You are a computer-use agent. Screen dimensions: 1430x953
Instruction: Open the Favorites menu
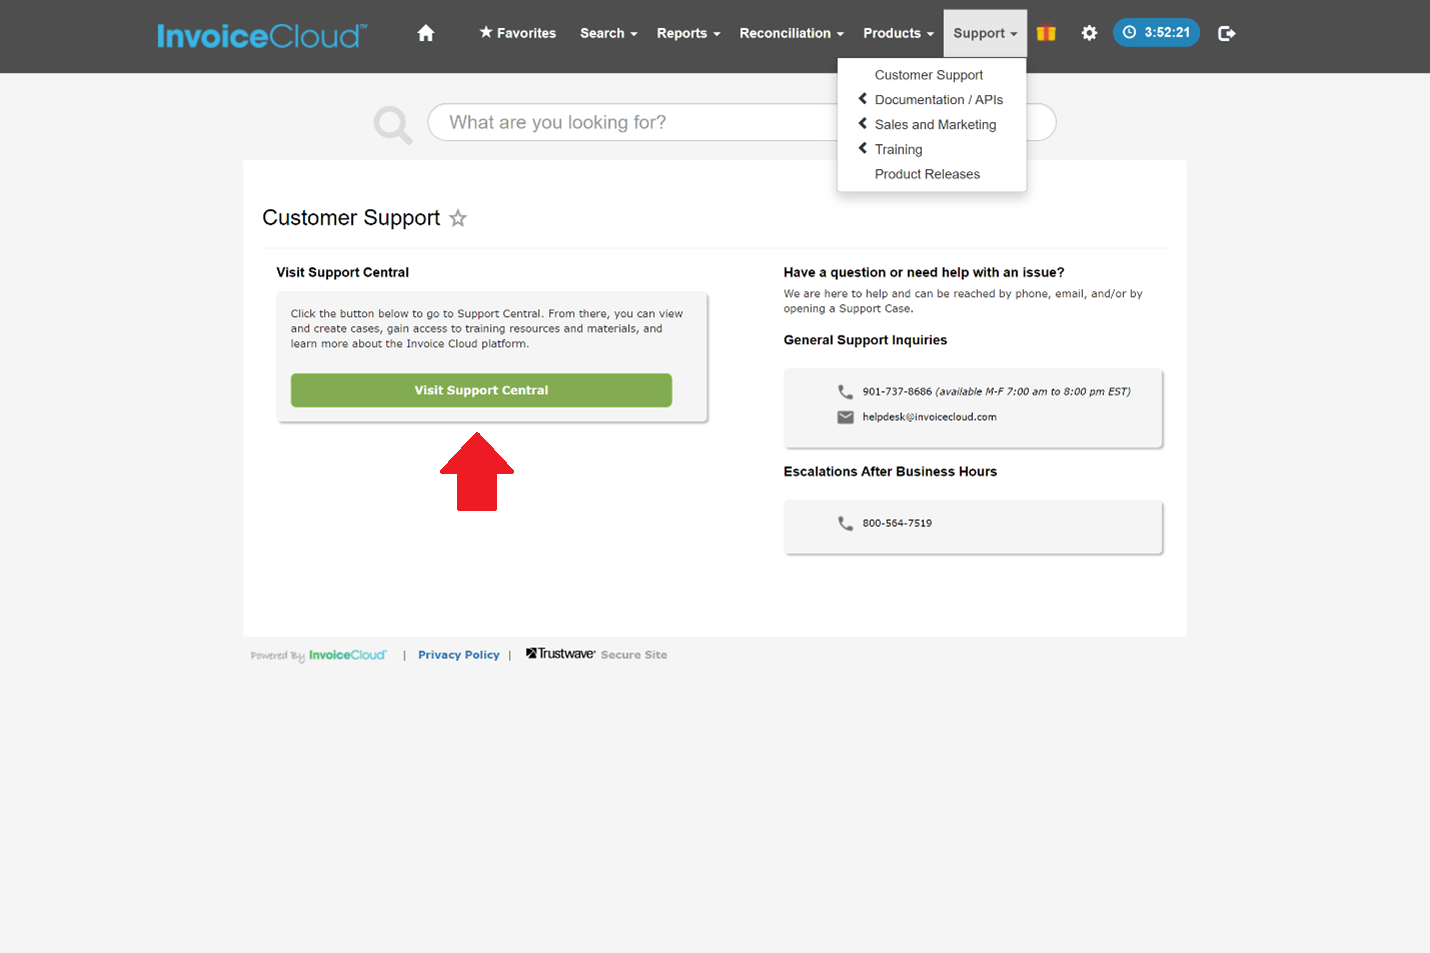pyautogui.click(x=517, y=33)
